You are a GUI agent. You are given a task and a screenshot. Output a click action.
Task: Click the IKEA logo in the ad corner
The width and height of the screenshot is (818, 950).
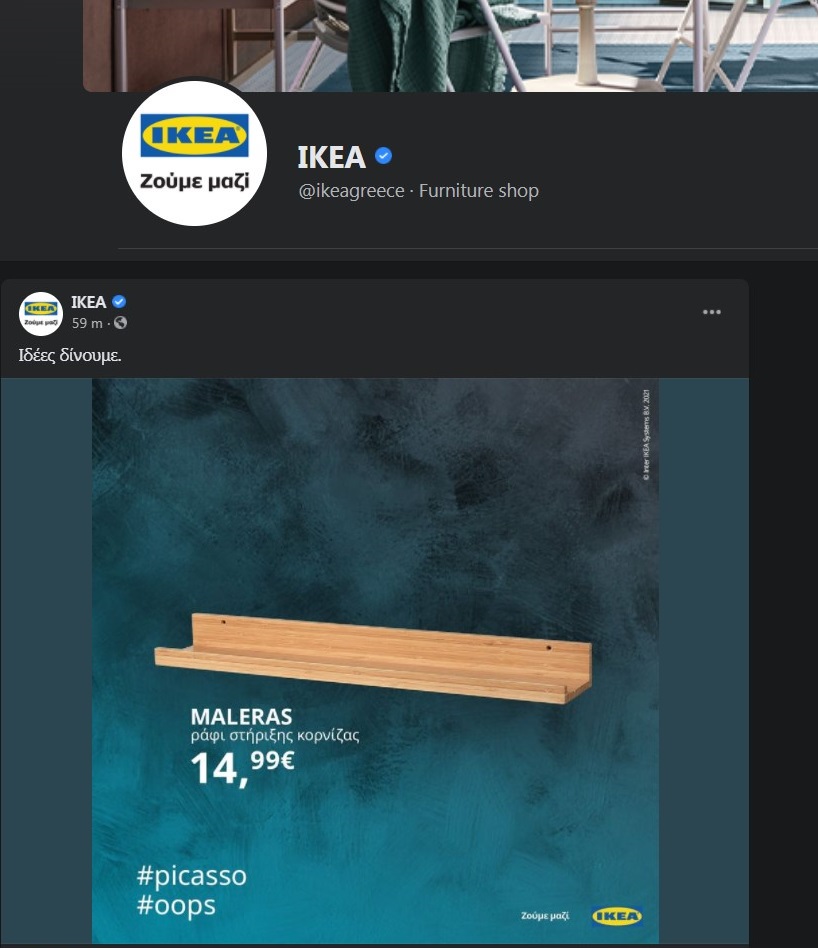(617, 916)
